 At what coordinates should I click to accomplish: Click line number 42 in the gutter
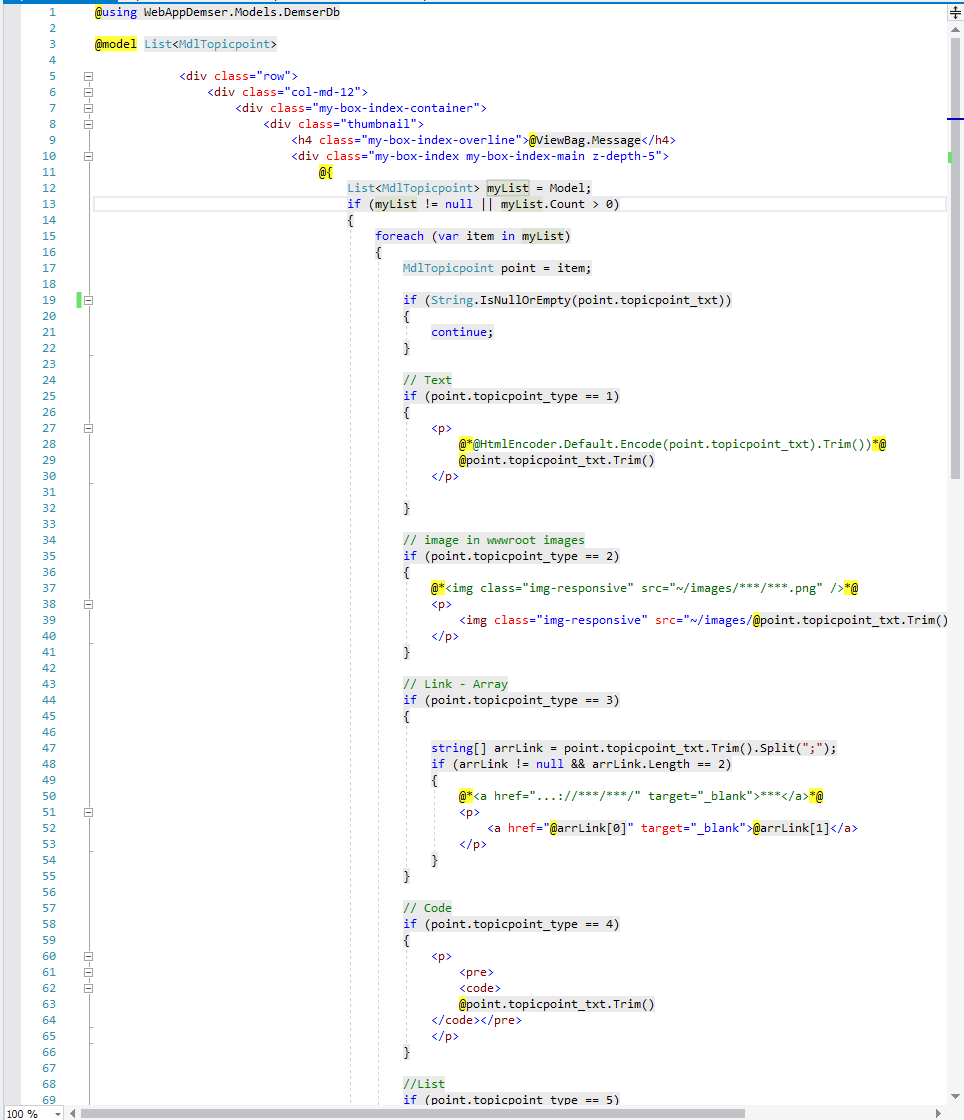pos(49,668)
